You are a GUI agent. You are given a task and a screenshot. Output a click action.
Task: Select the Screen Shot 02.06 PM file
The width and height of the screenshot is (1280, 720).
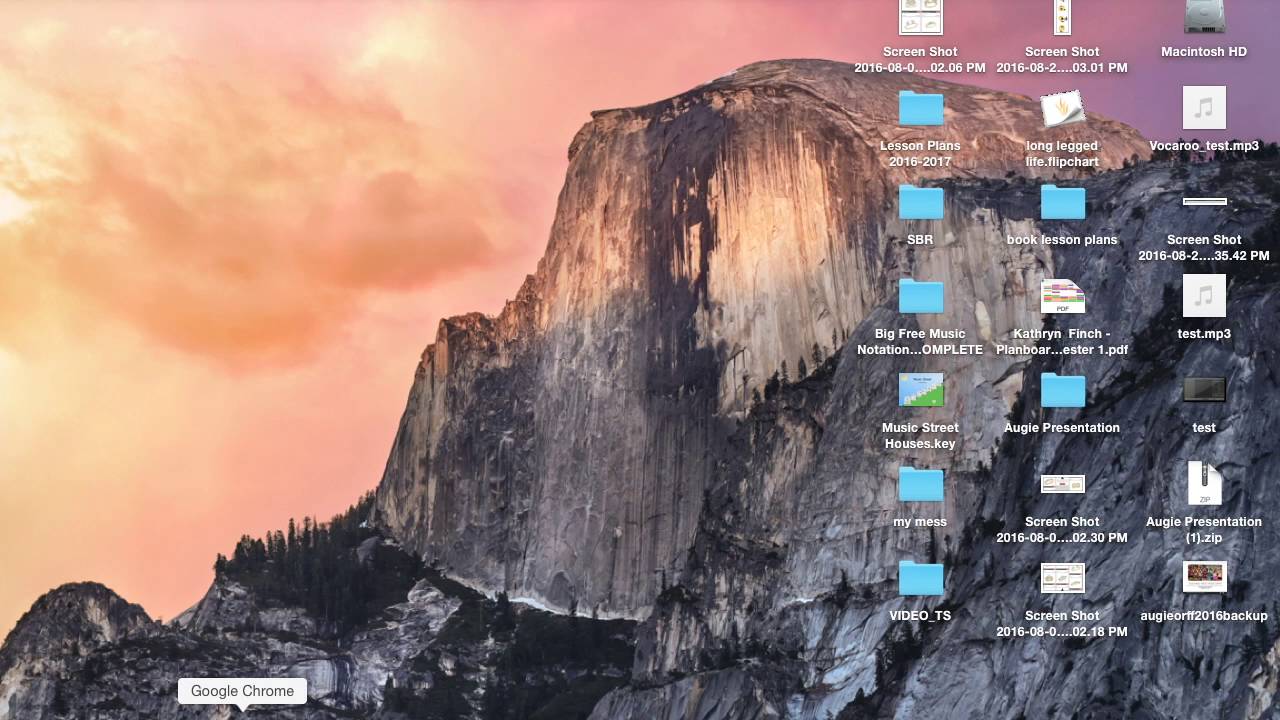click(x=921, y=18)
